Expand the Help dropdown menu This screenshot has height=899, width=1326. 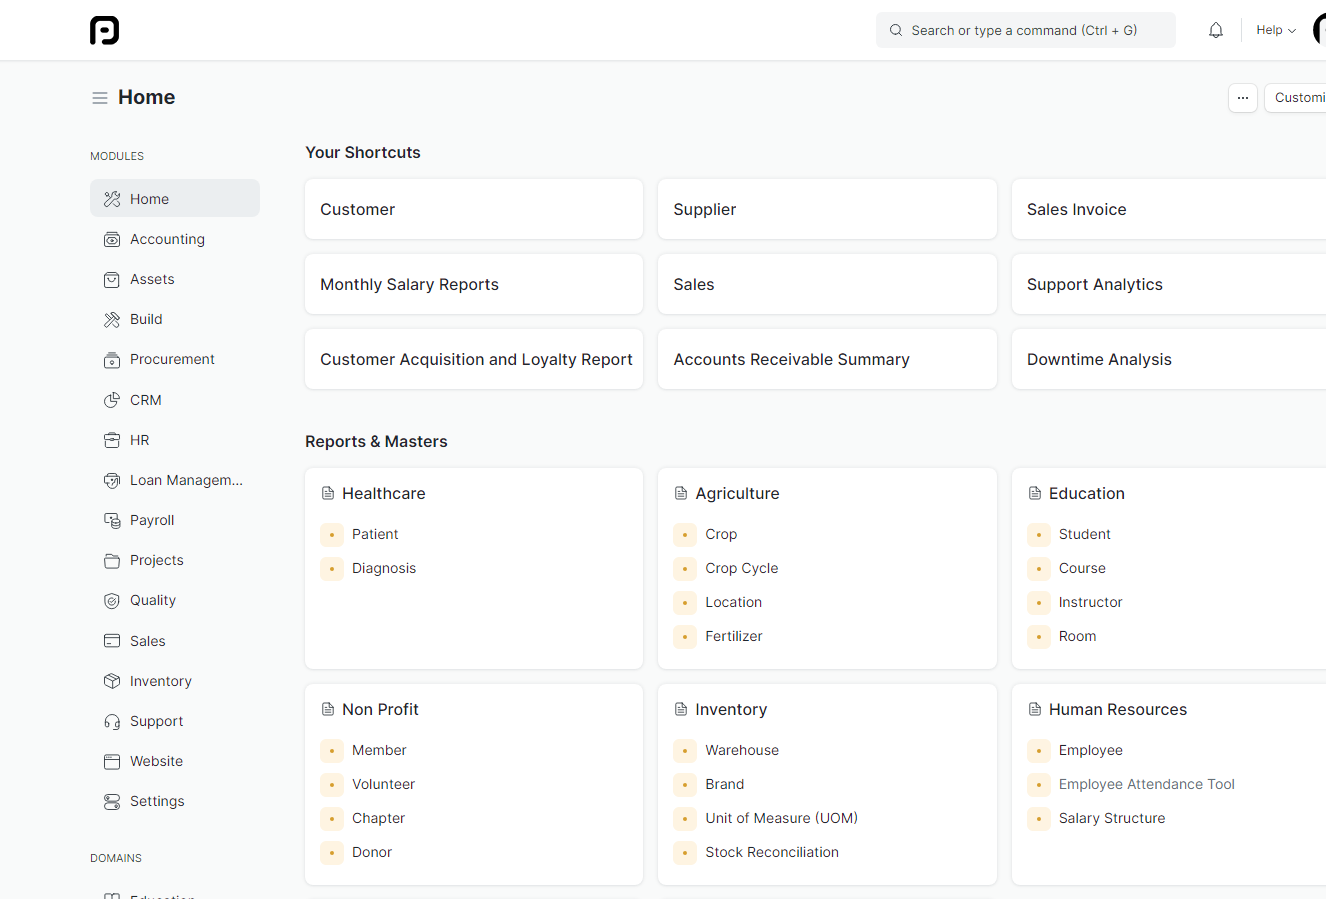click(x=1275, y=30)
